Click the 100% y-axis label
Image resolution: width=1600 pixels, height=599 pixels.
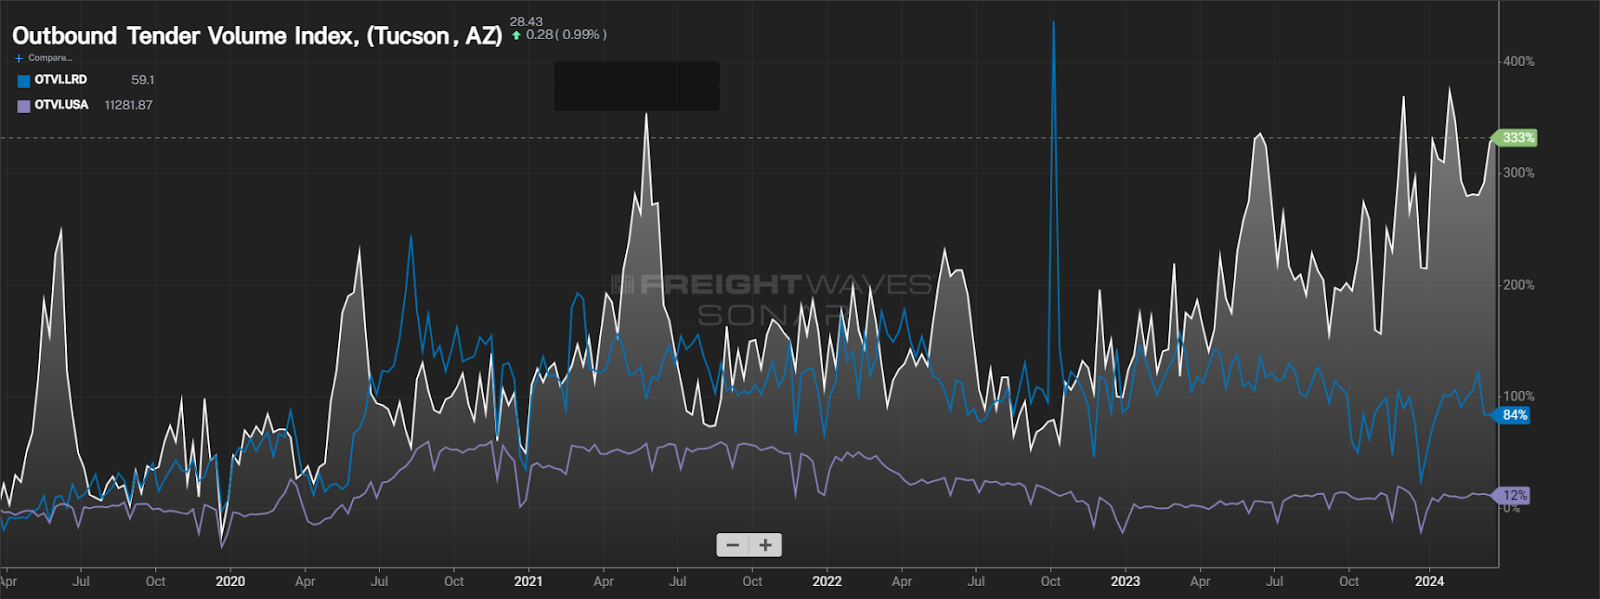(1518, 397)
